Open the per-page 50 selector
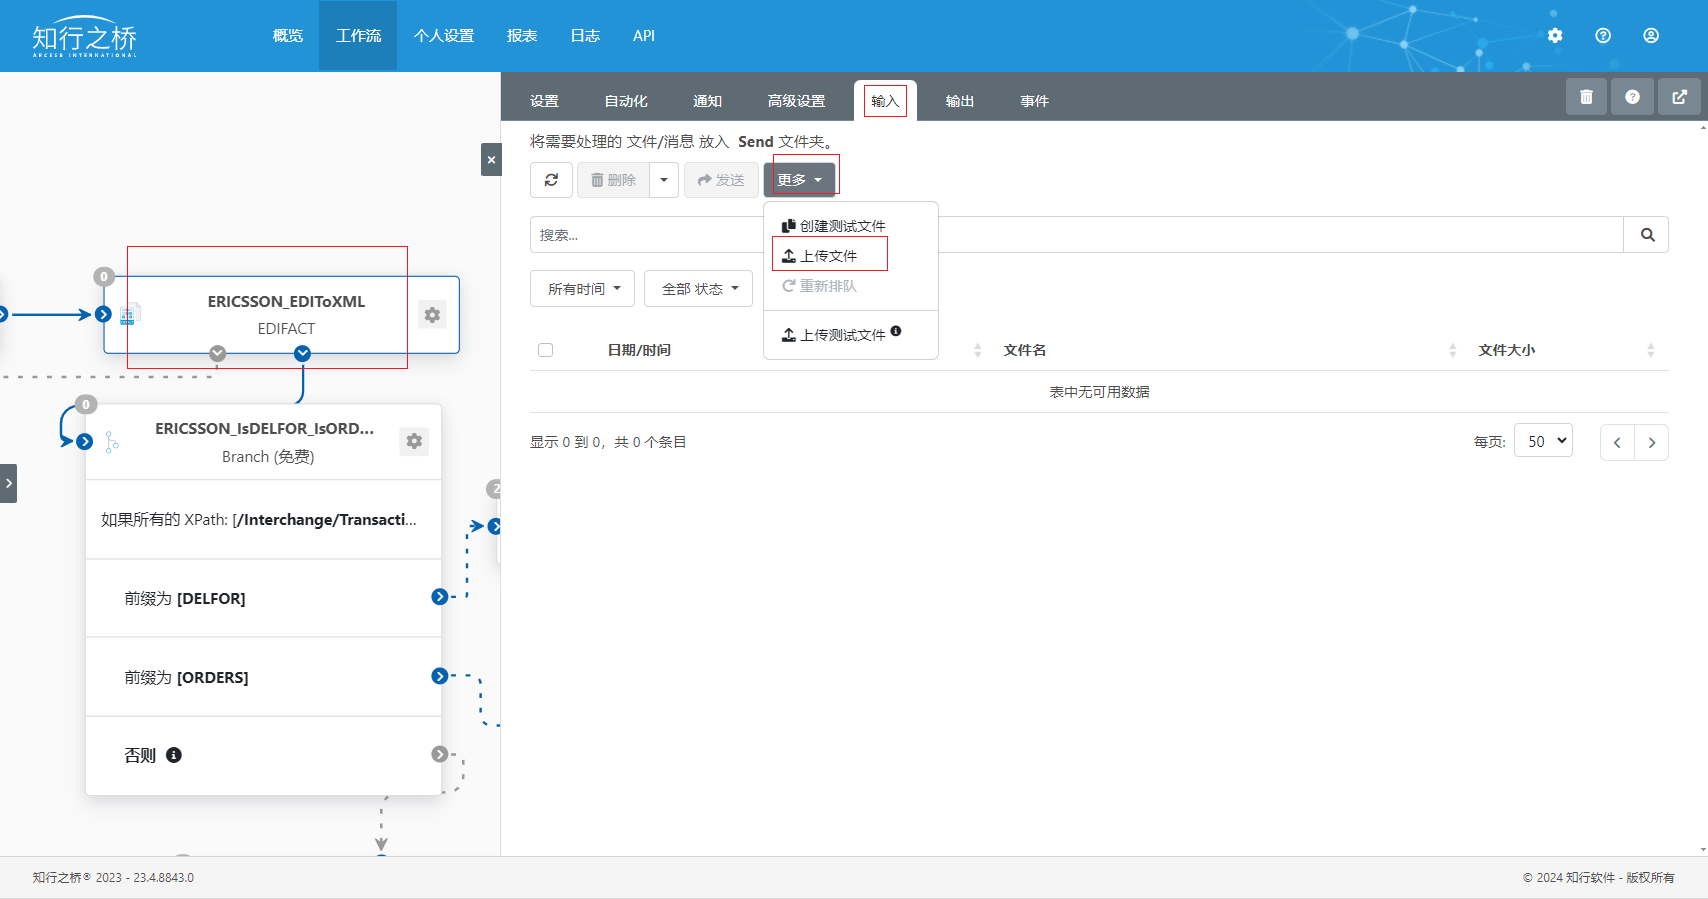 point(1544,441)
